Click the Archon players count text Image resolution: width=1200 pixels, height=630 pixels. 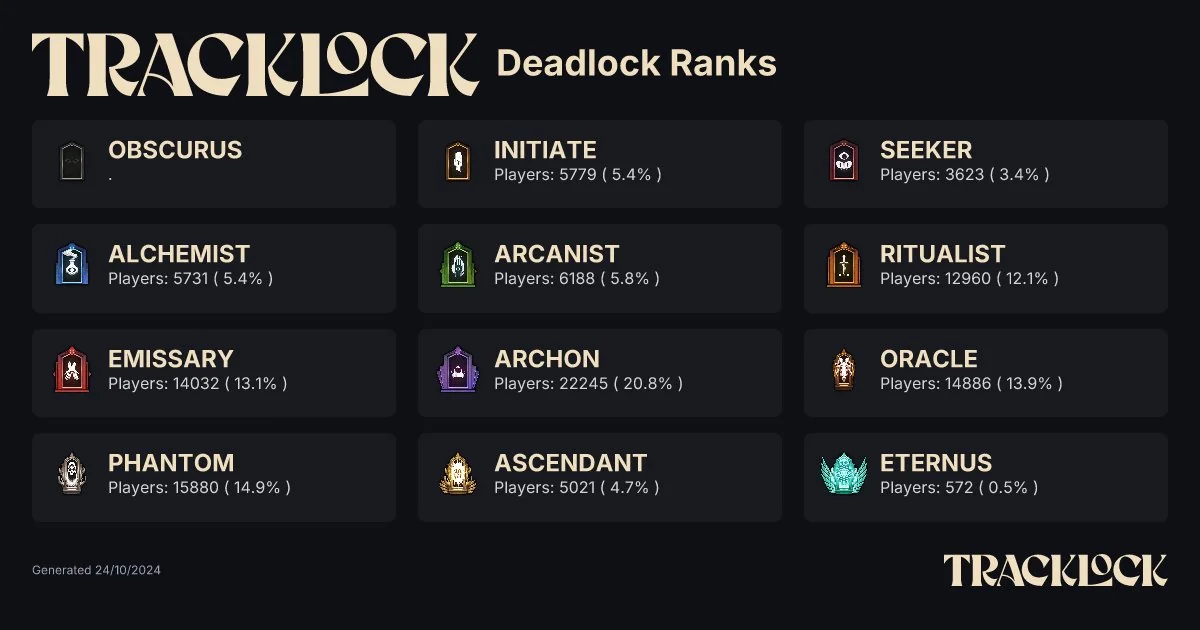click(x=588, y=383)
